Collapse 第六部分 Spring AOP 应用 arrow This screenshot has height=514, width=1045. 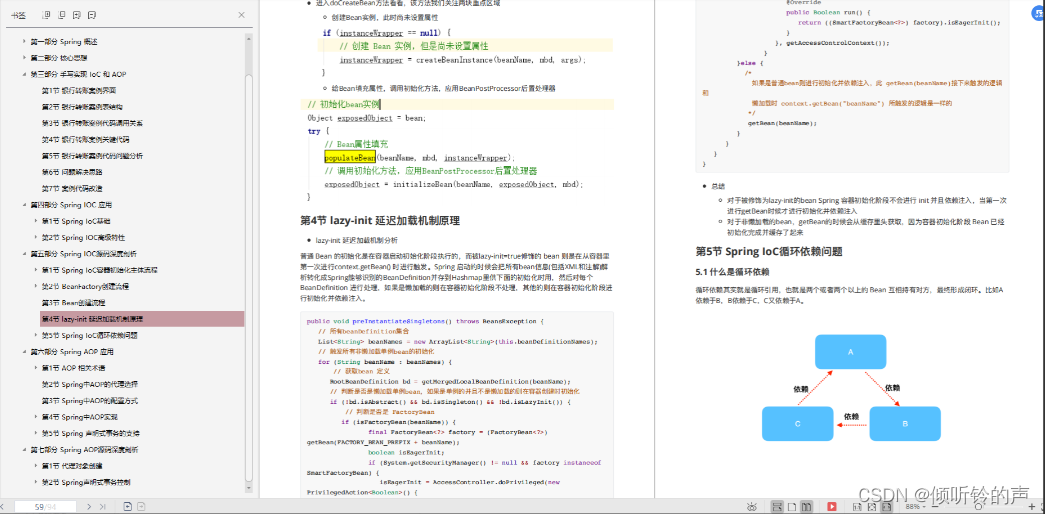point(25,351)
